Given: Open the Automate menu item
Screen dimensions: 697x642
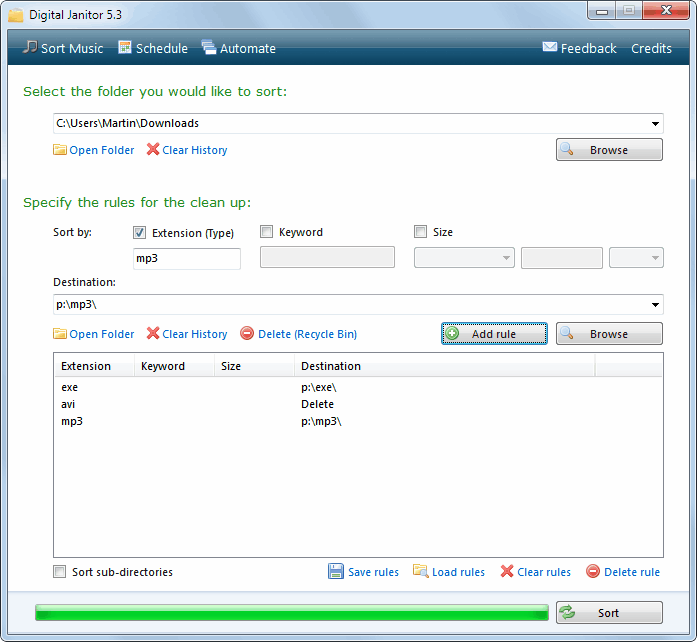Looking at the screenshot, I should [x=239, y=48].
